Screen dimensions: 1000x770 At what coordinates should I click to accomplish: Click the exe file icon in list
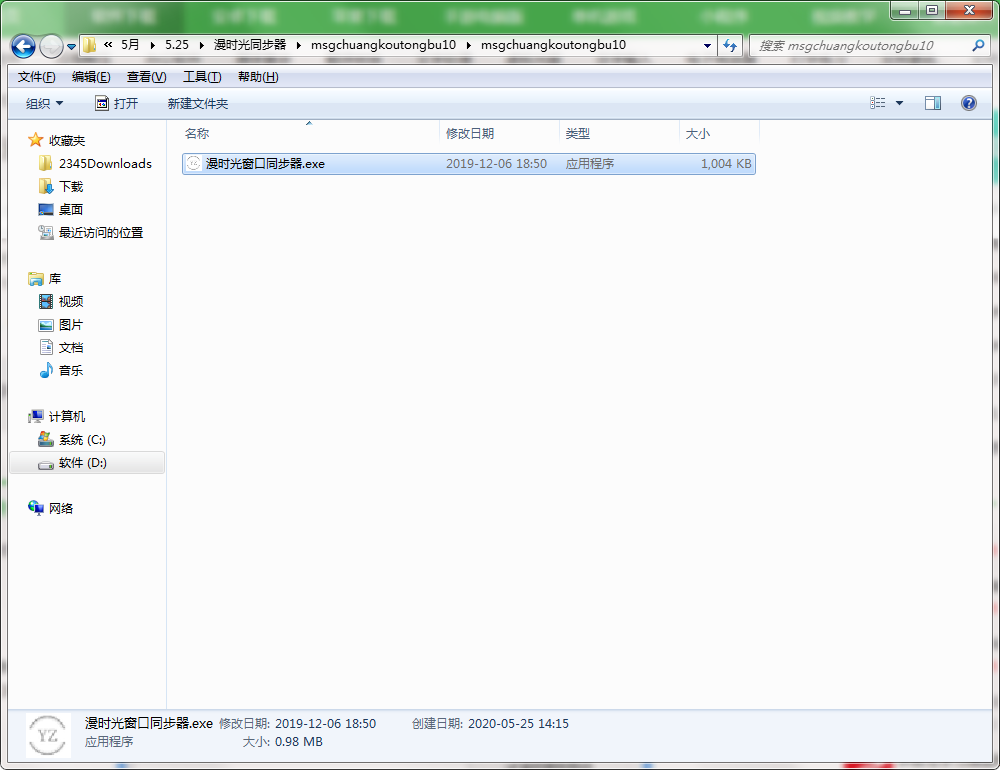[x=193, y=164]
